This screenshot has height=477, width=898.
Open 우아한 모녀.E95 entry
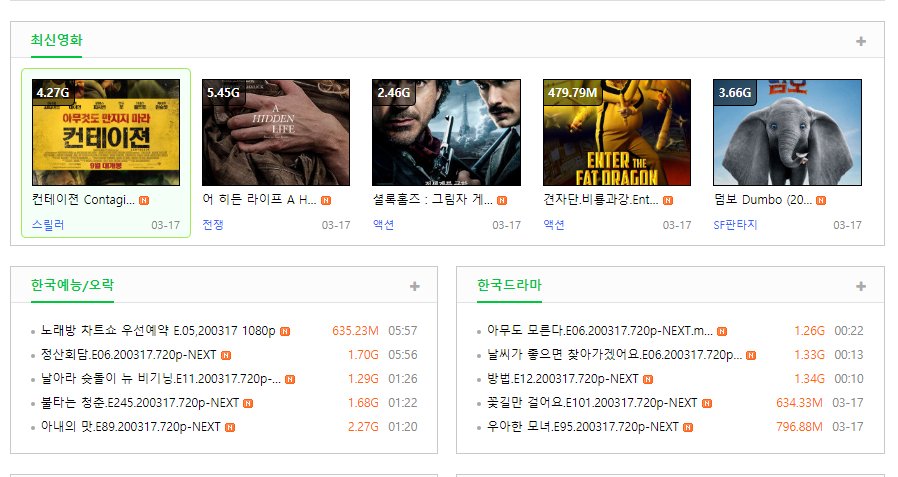pyautogui.click(x=583, y=427)
